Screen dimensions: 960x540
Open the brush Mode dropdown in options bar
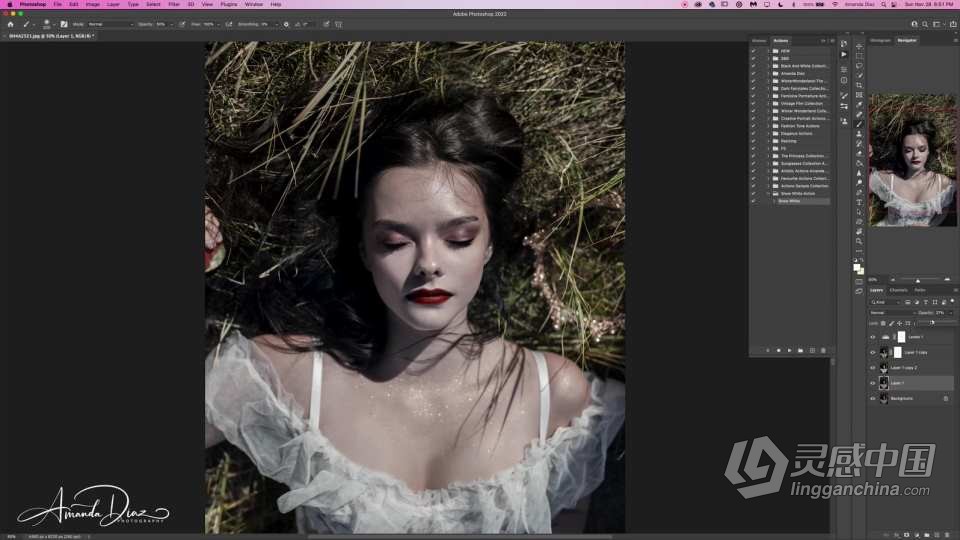click(110, 24)
